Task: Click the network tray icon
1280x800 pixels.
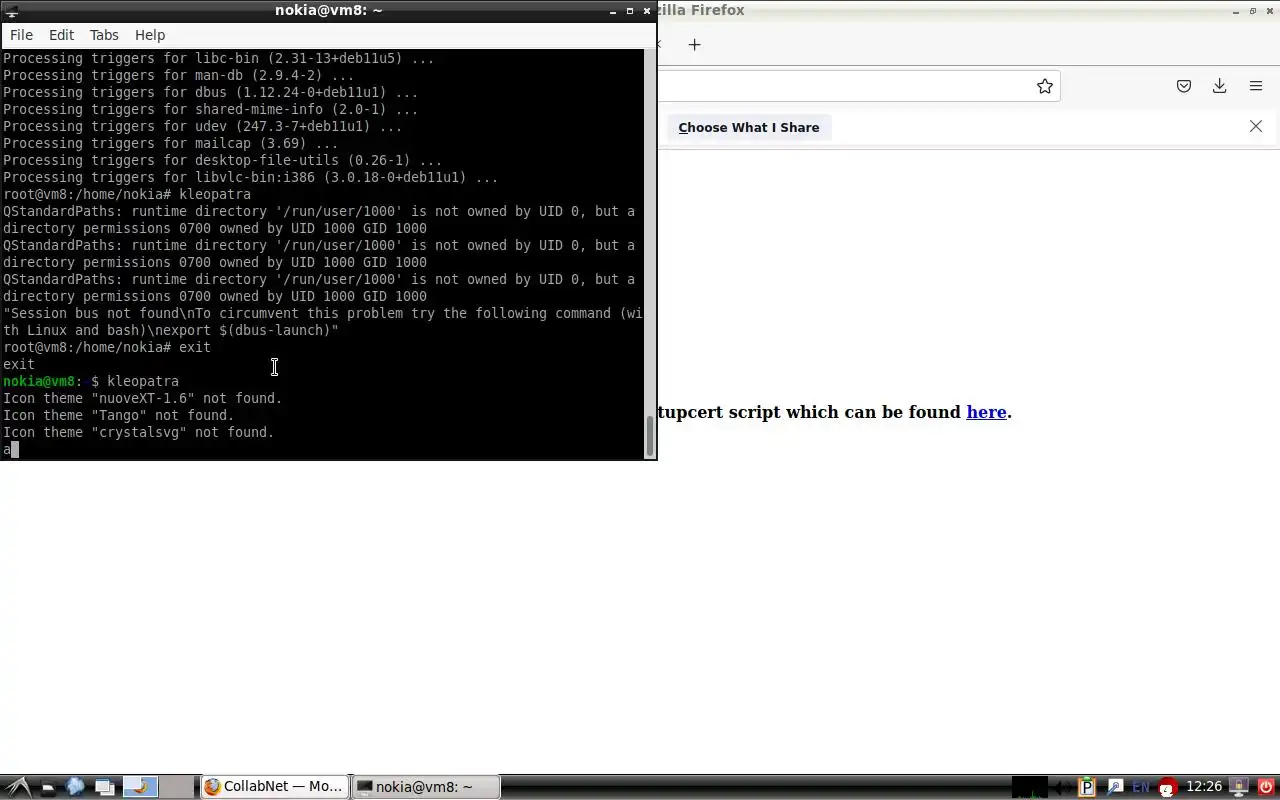Action: click(x=1115, y=787)
